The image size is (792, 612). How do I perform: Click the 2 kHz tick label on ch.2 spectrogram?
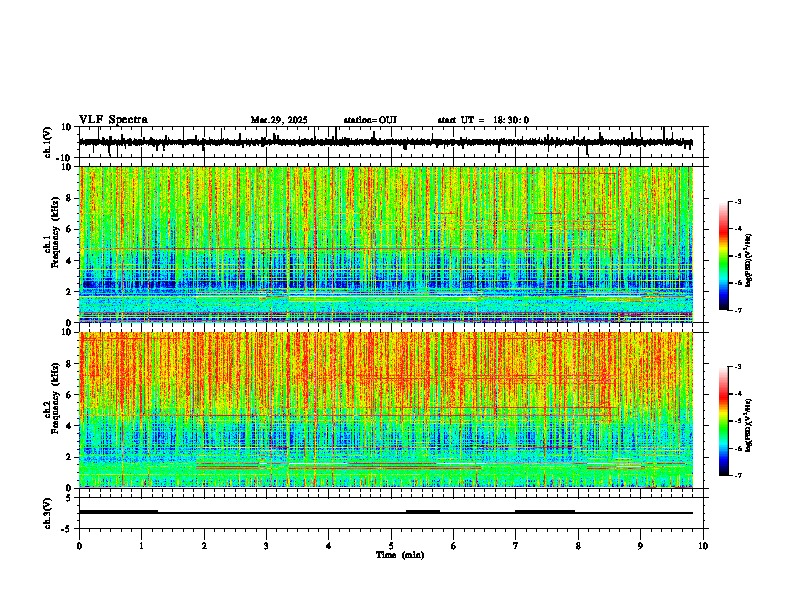click(x=69, y=457)
